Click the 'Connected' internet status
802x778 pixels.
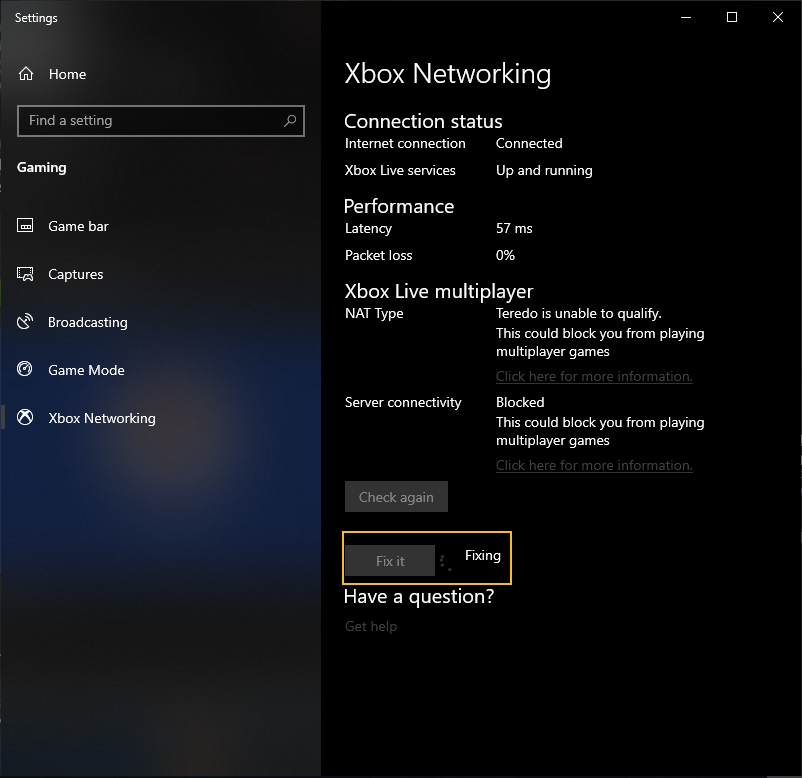529,143
